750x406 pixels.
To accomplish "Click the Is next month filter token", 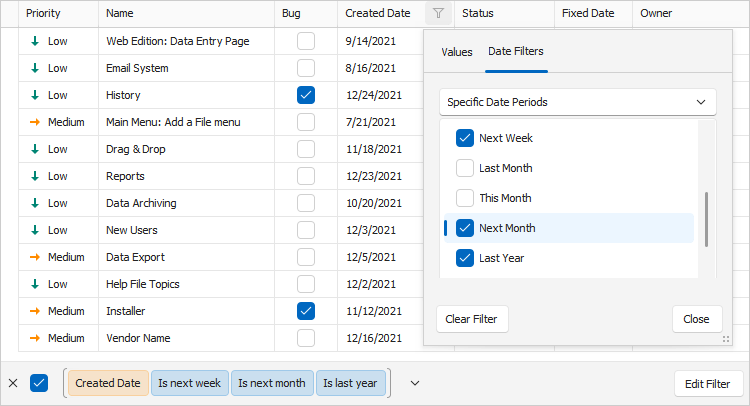I will pos(272,383).
